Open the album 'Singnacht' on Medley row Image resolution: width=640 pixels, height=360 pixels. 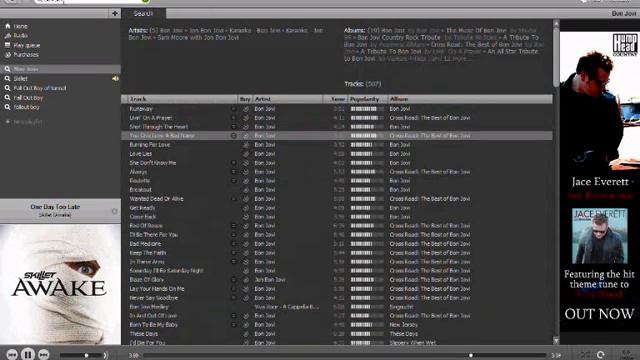(x=401, y=307)
